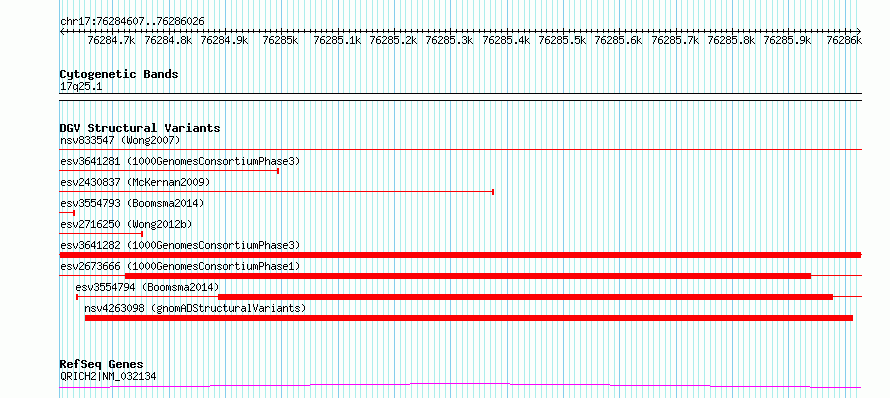Click the magenta QRICH2 gene track line
Screen dimensions: 890x398
460,386
